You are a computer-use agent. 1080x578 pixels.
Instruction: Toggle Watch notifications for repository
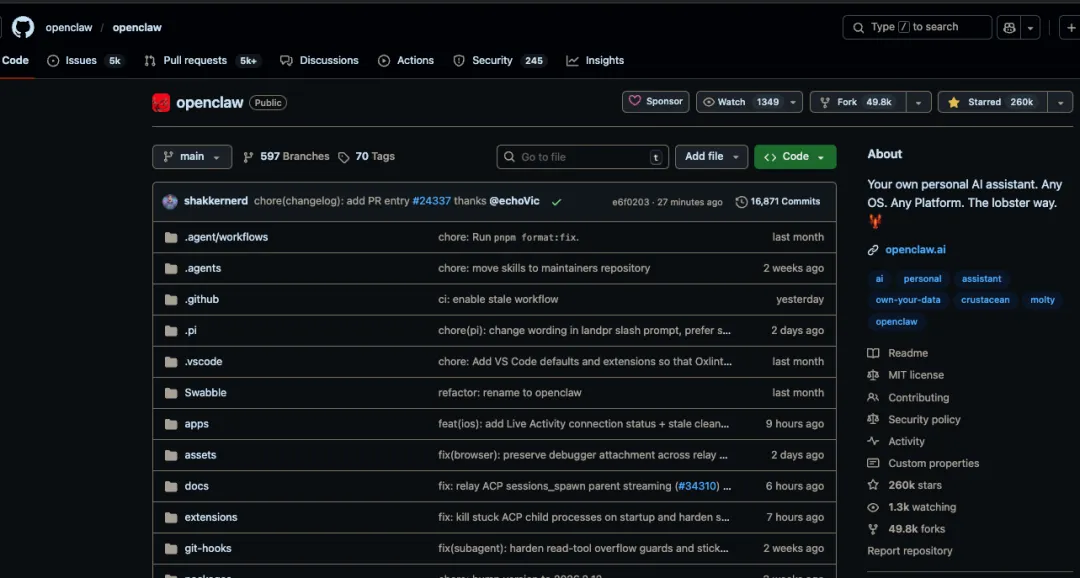pos(740,102)
